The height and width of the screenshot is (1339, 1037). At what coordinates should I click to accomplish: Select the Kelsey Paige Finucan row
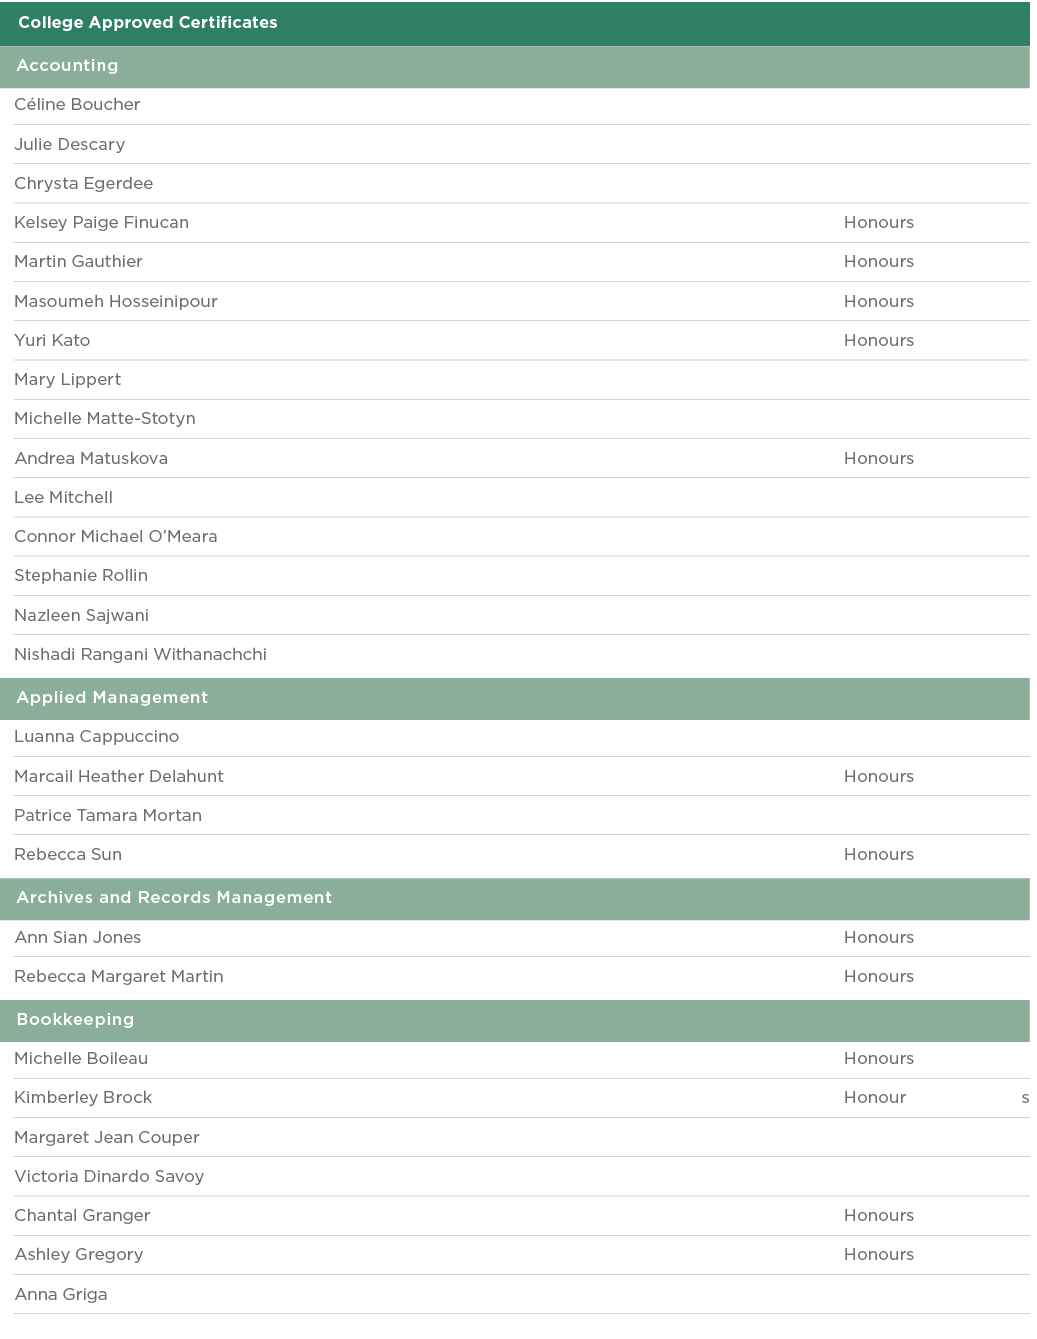(101, 223)
